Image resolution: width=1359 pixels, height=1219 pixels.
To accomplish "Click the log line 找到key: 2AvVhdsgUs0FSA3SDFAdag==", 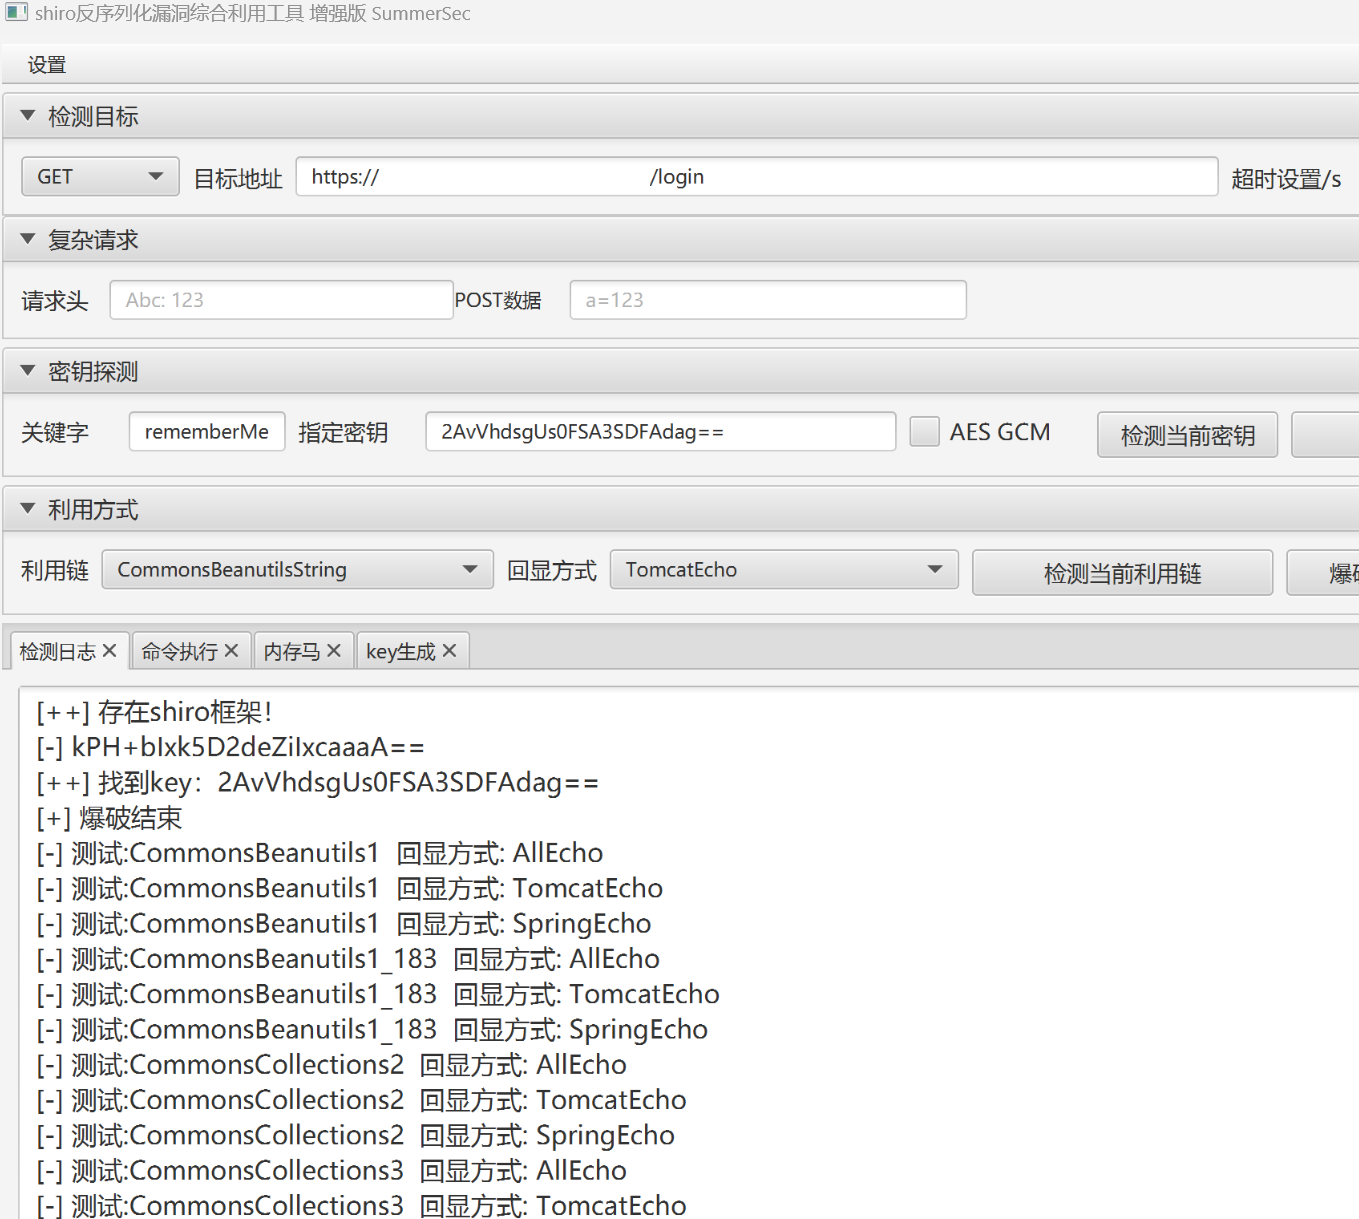I will point(317,782).
